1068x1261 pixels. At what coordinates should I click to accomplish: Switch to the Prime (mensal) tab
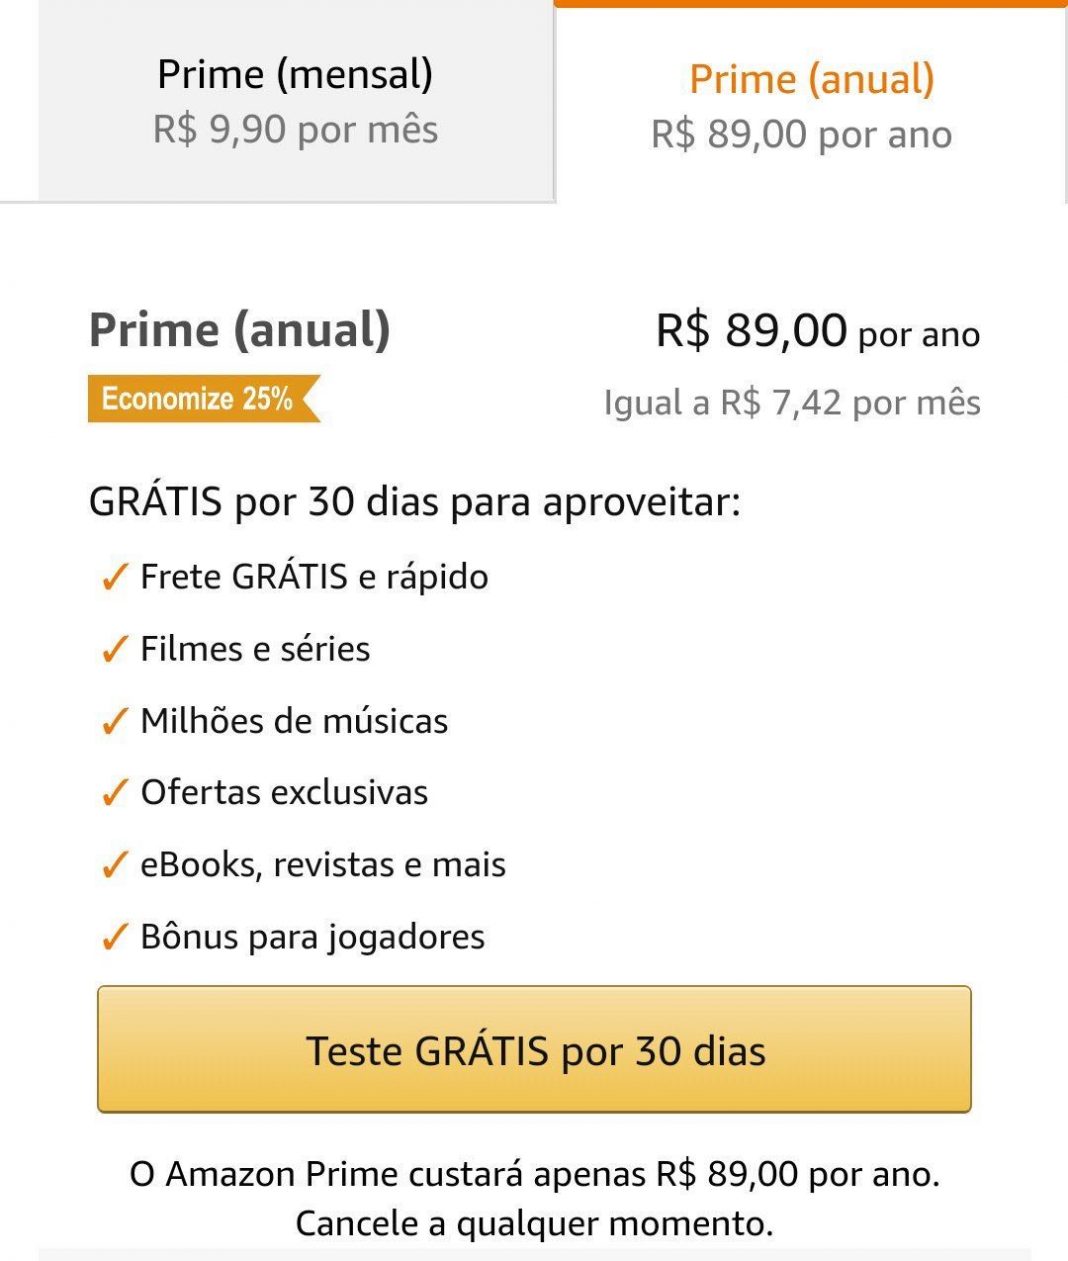295,101
